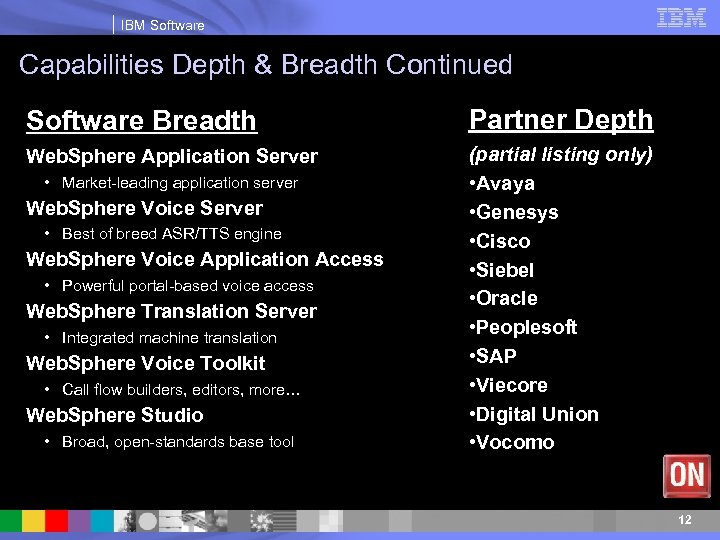Viewport: 720px width, 540px height.
Task: Select partner 'SAP' in list
Action: 496,356
